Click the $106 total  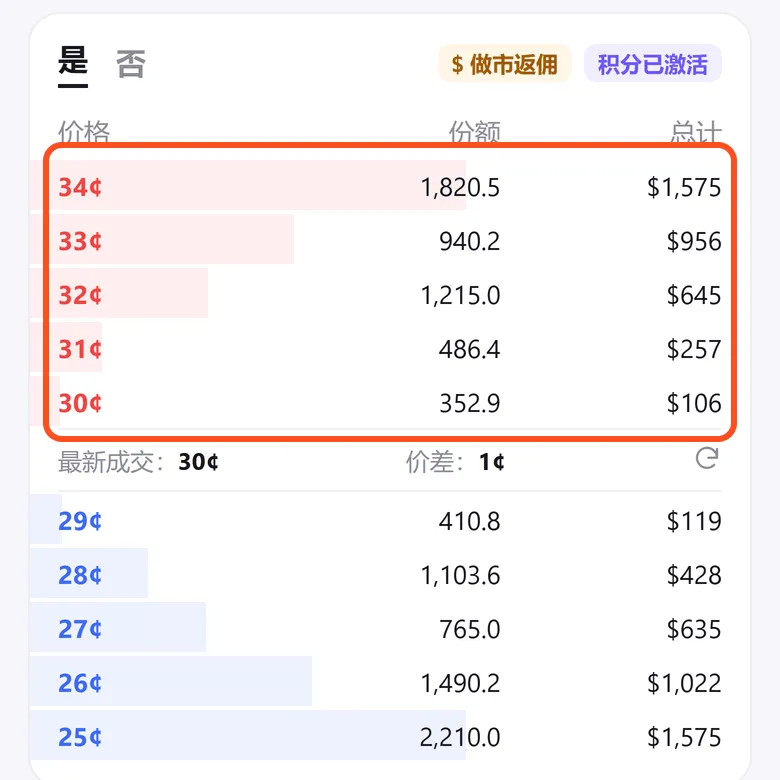pos(694,403)
